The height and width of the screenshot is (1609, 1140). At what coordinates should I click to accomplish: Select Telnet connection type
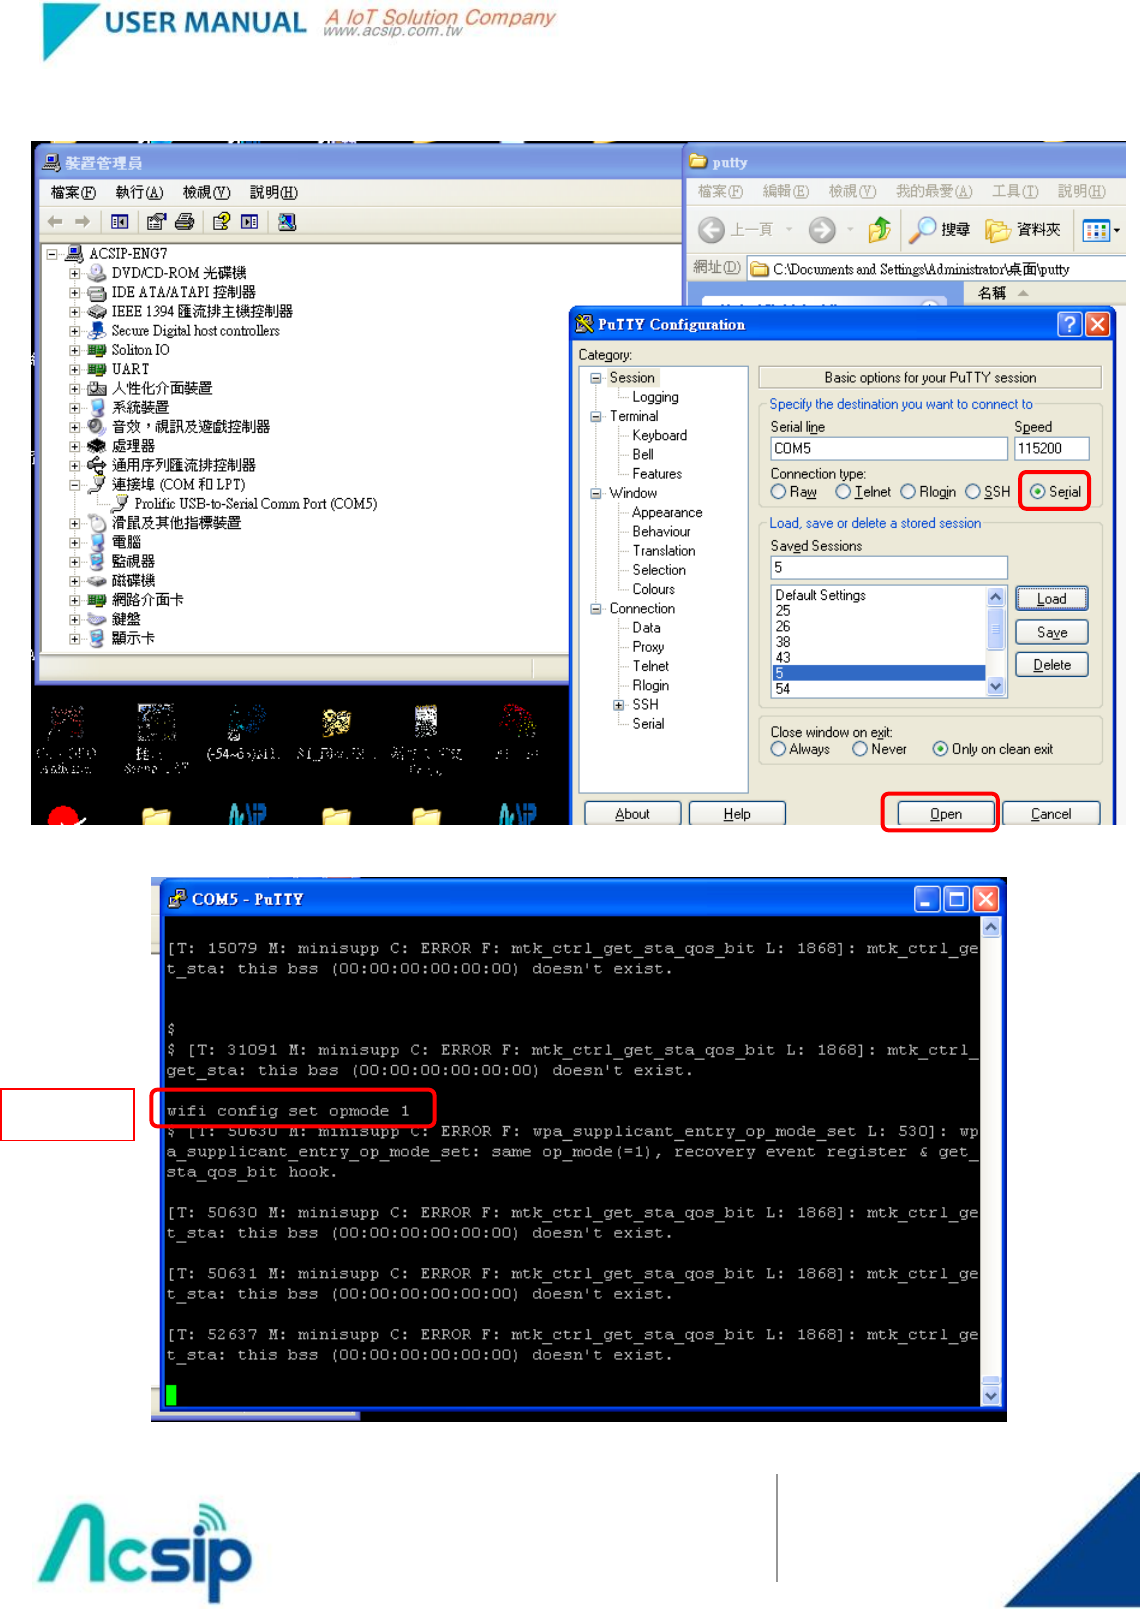click(x=843, y=491)
